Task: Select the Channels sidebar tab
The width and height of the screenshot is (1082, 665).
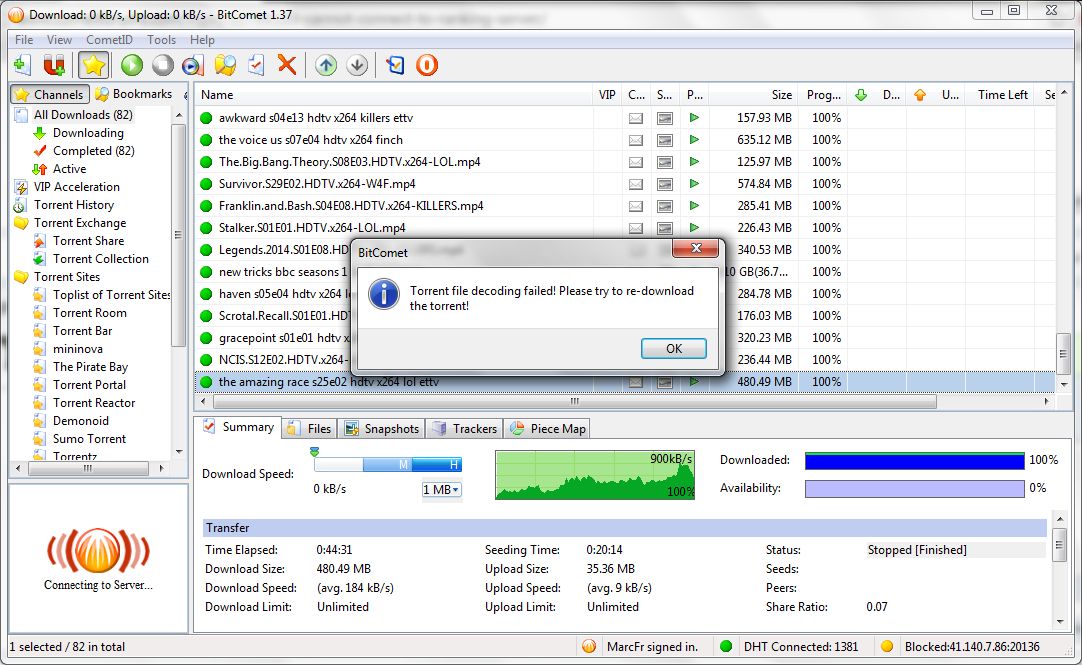Action: click(50, 95)
